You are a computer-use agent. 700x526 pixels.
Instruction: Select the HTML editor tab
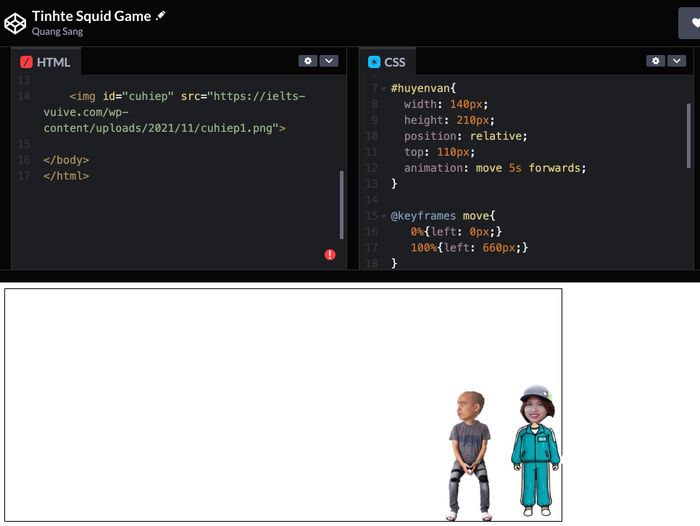[x=46, y=62]
